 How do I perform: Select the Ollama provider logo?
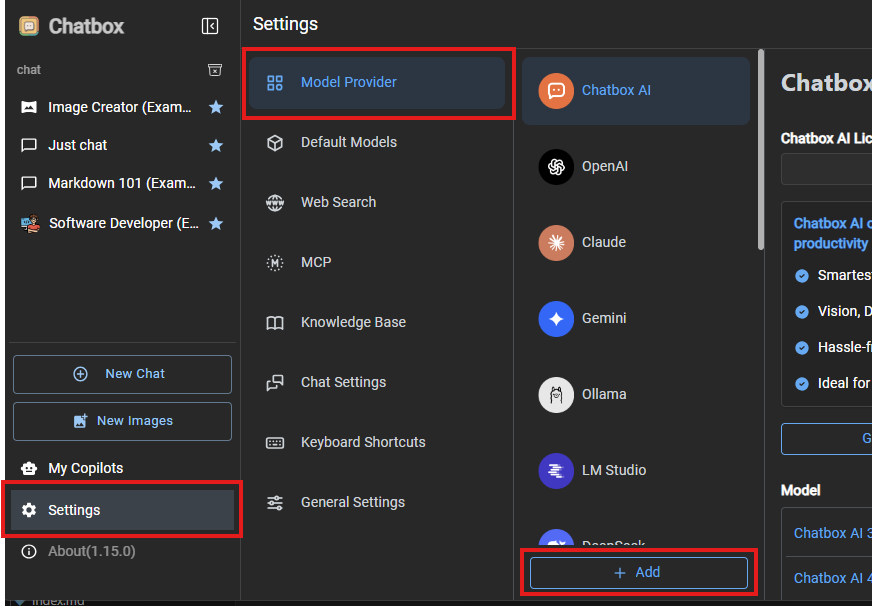coord(556,395)
